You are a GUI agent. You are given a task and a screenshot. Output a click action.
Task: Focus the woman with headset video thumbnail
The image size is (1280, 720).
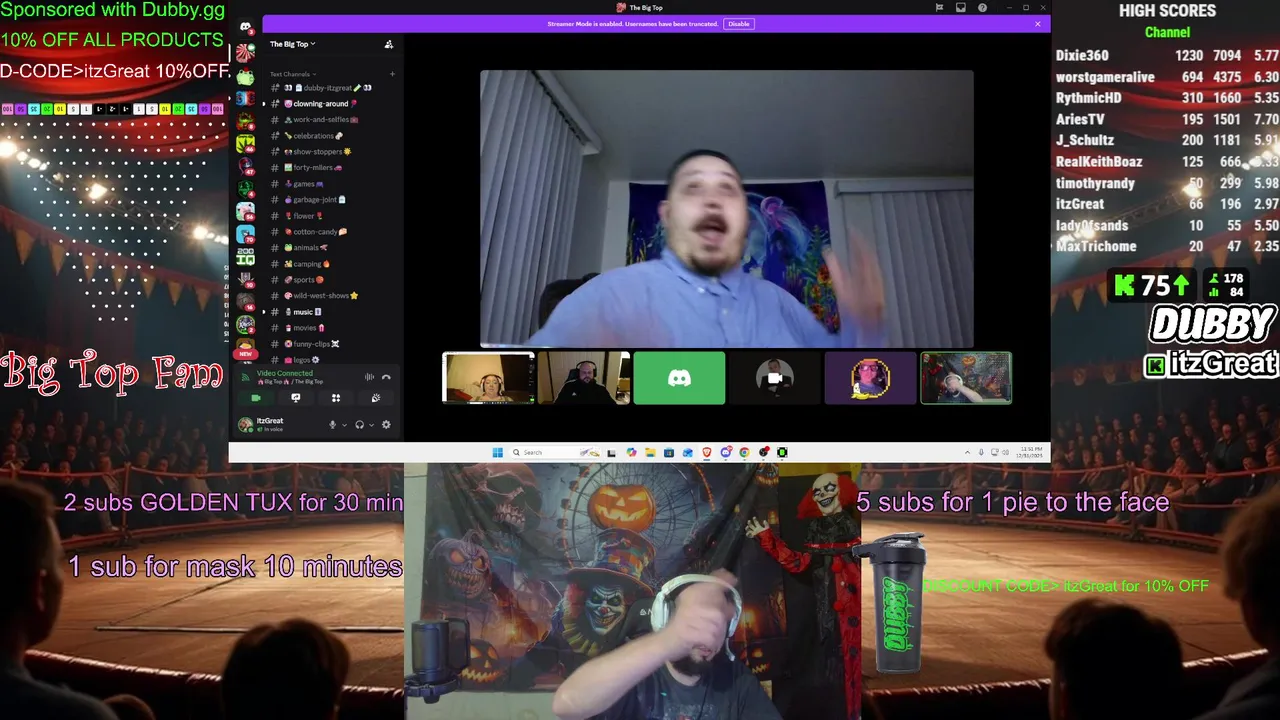(489, 378)
